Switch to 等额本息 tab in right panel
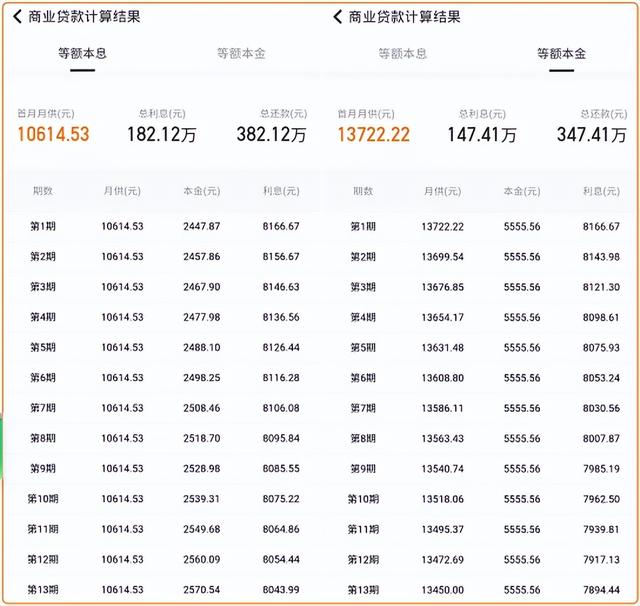 [402, 53]
